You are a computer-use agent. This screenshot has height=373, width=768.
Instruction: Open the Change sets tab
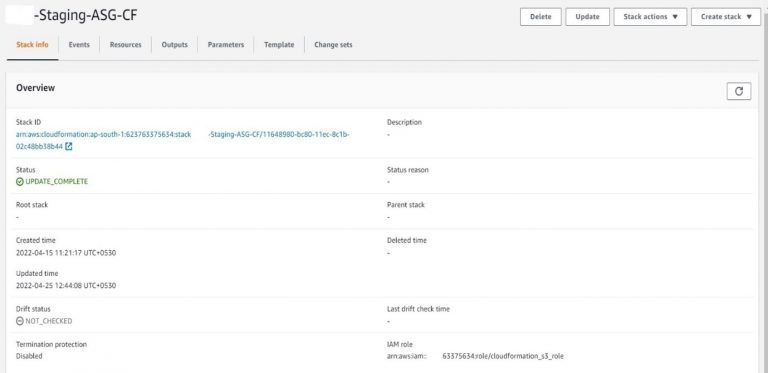tap(333, 45)
